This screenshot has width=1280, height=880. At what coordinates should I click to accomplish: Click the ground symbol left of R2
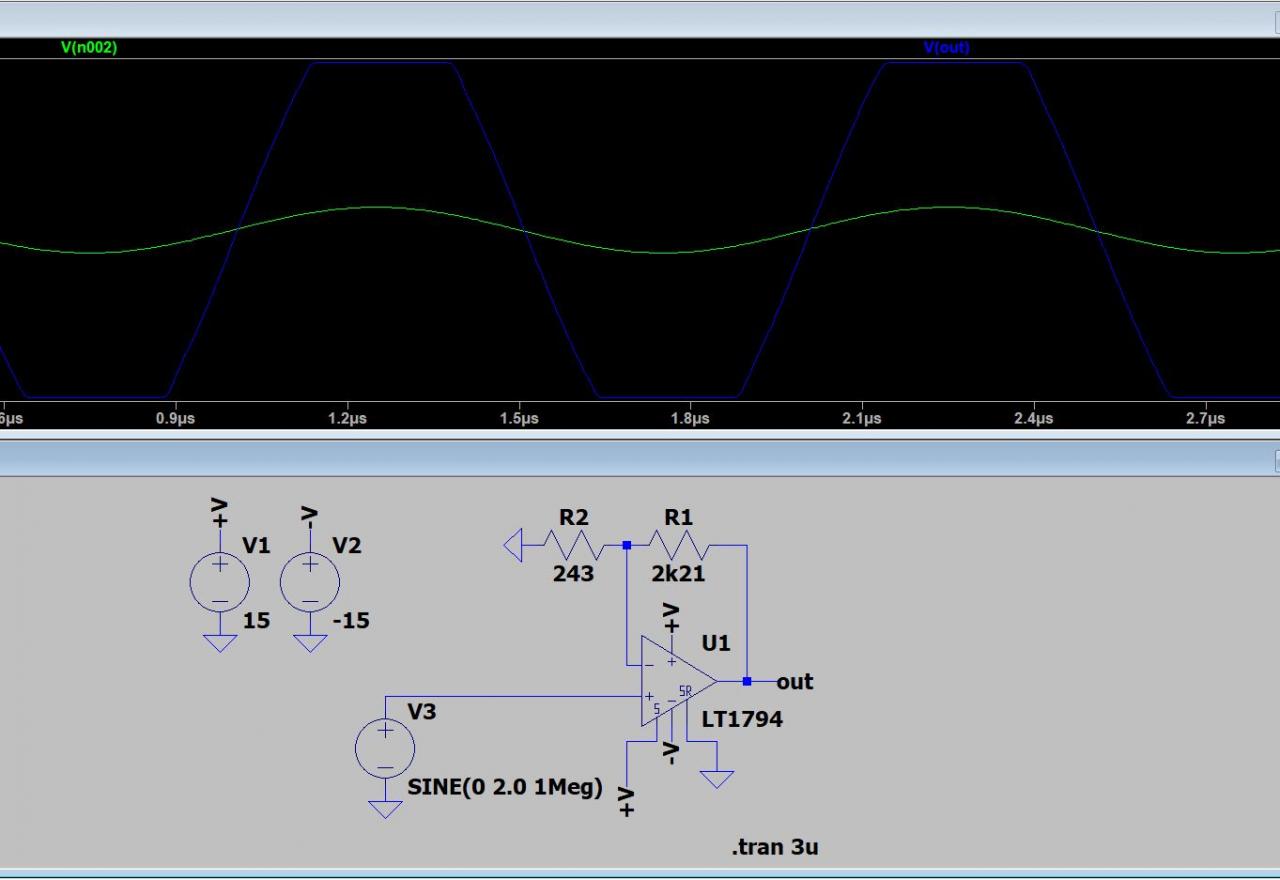(x=513, y=545)
